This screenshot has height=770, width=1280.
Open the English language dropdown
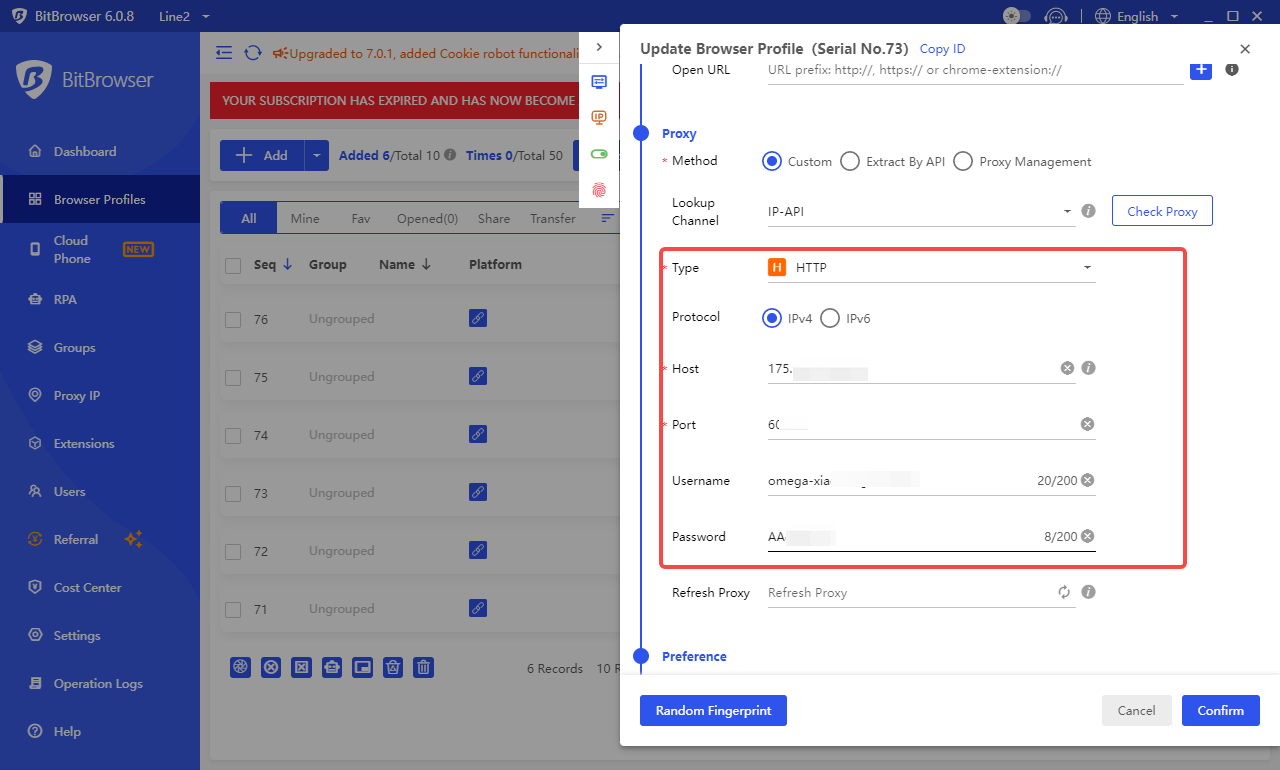point(1137,16)
